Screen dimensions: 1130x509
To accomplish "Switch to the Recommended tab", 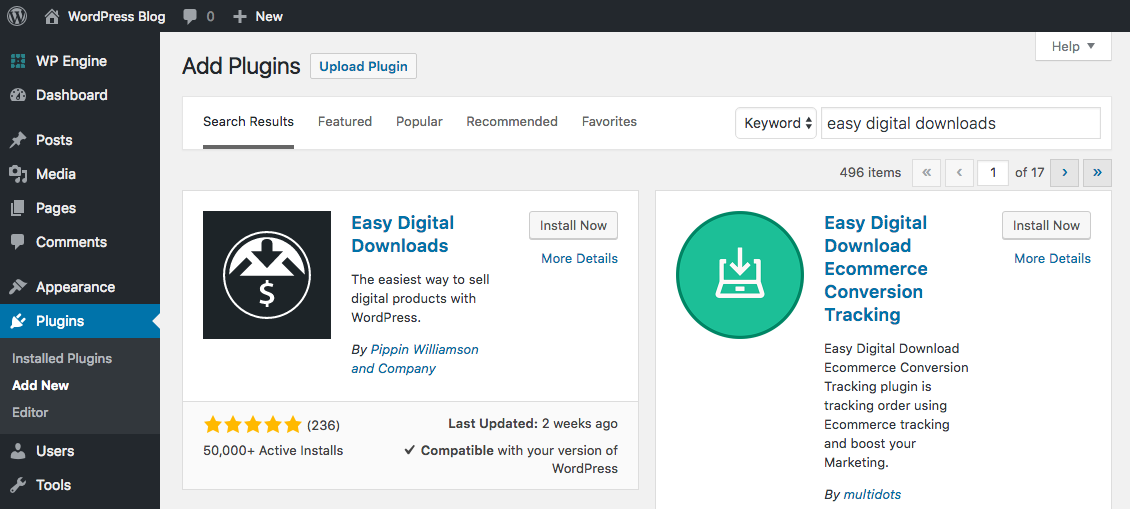I will click(x=512, y=122).
